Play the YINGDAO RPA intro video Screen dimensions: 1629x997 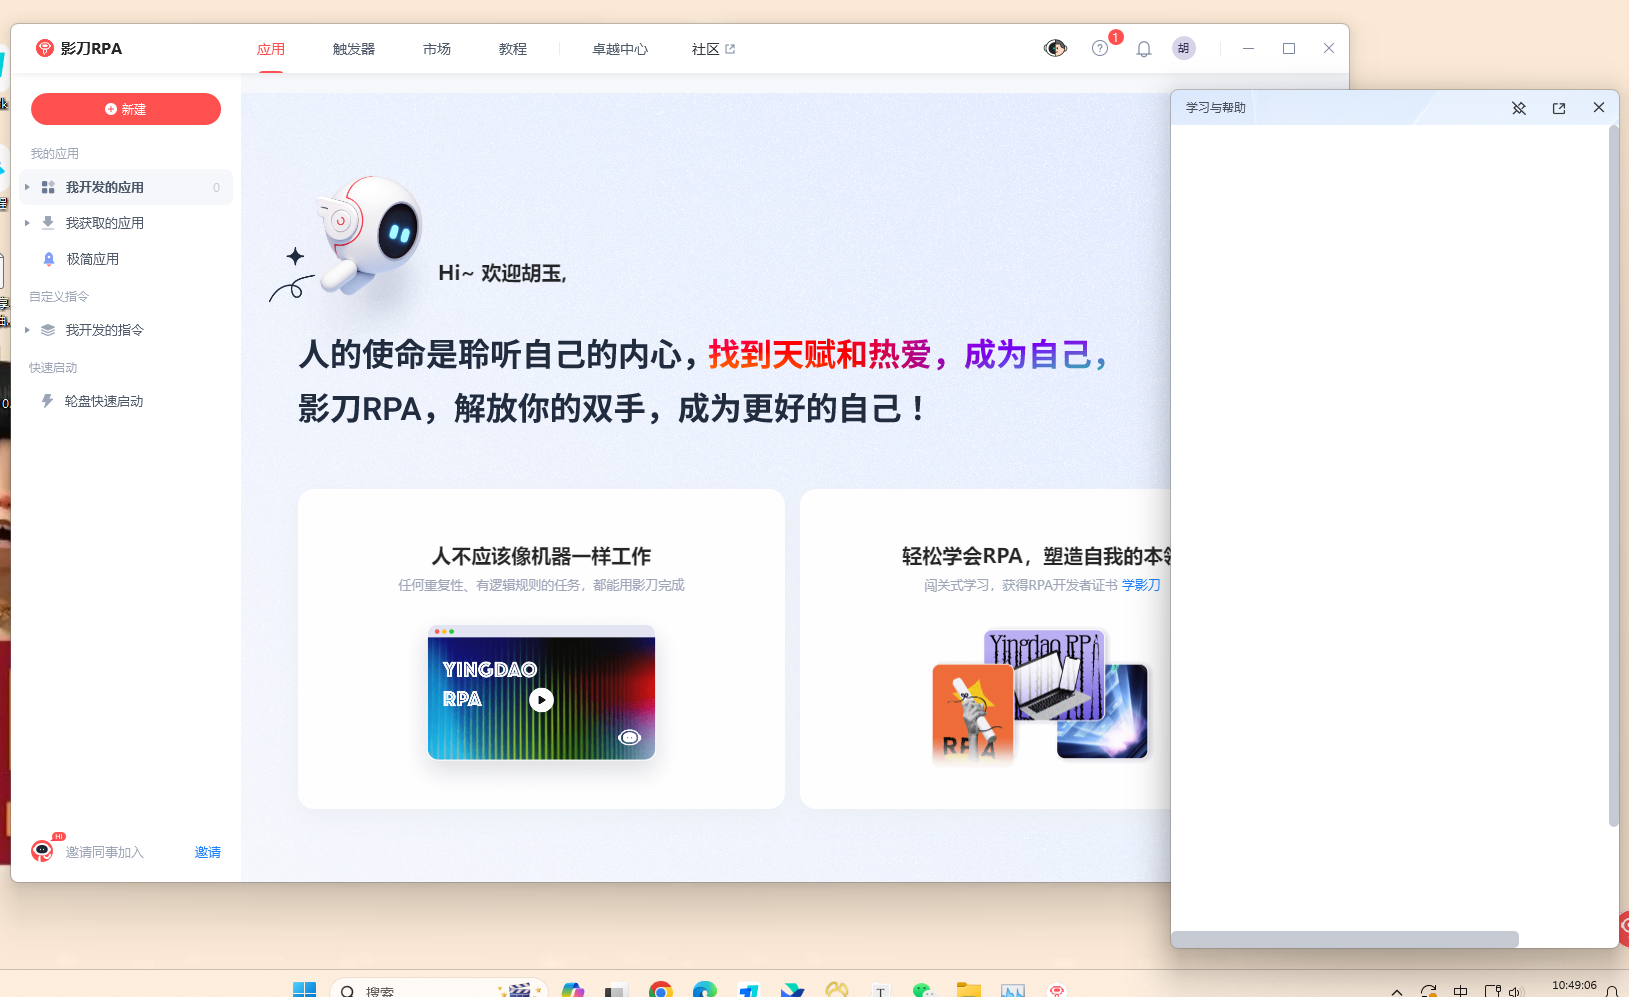tap(541, 700)
